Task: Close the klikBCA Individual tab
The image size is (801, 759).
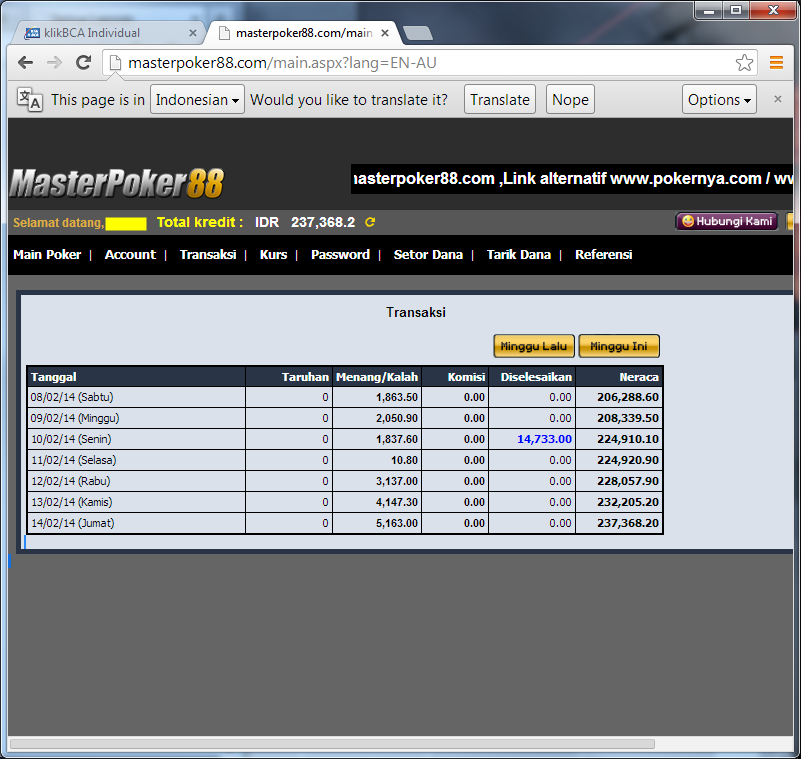Action: [x=193, y=33]
